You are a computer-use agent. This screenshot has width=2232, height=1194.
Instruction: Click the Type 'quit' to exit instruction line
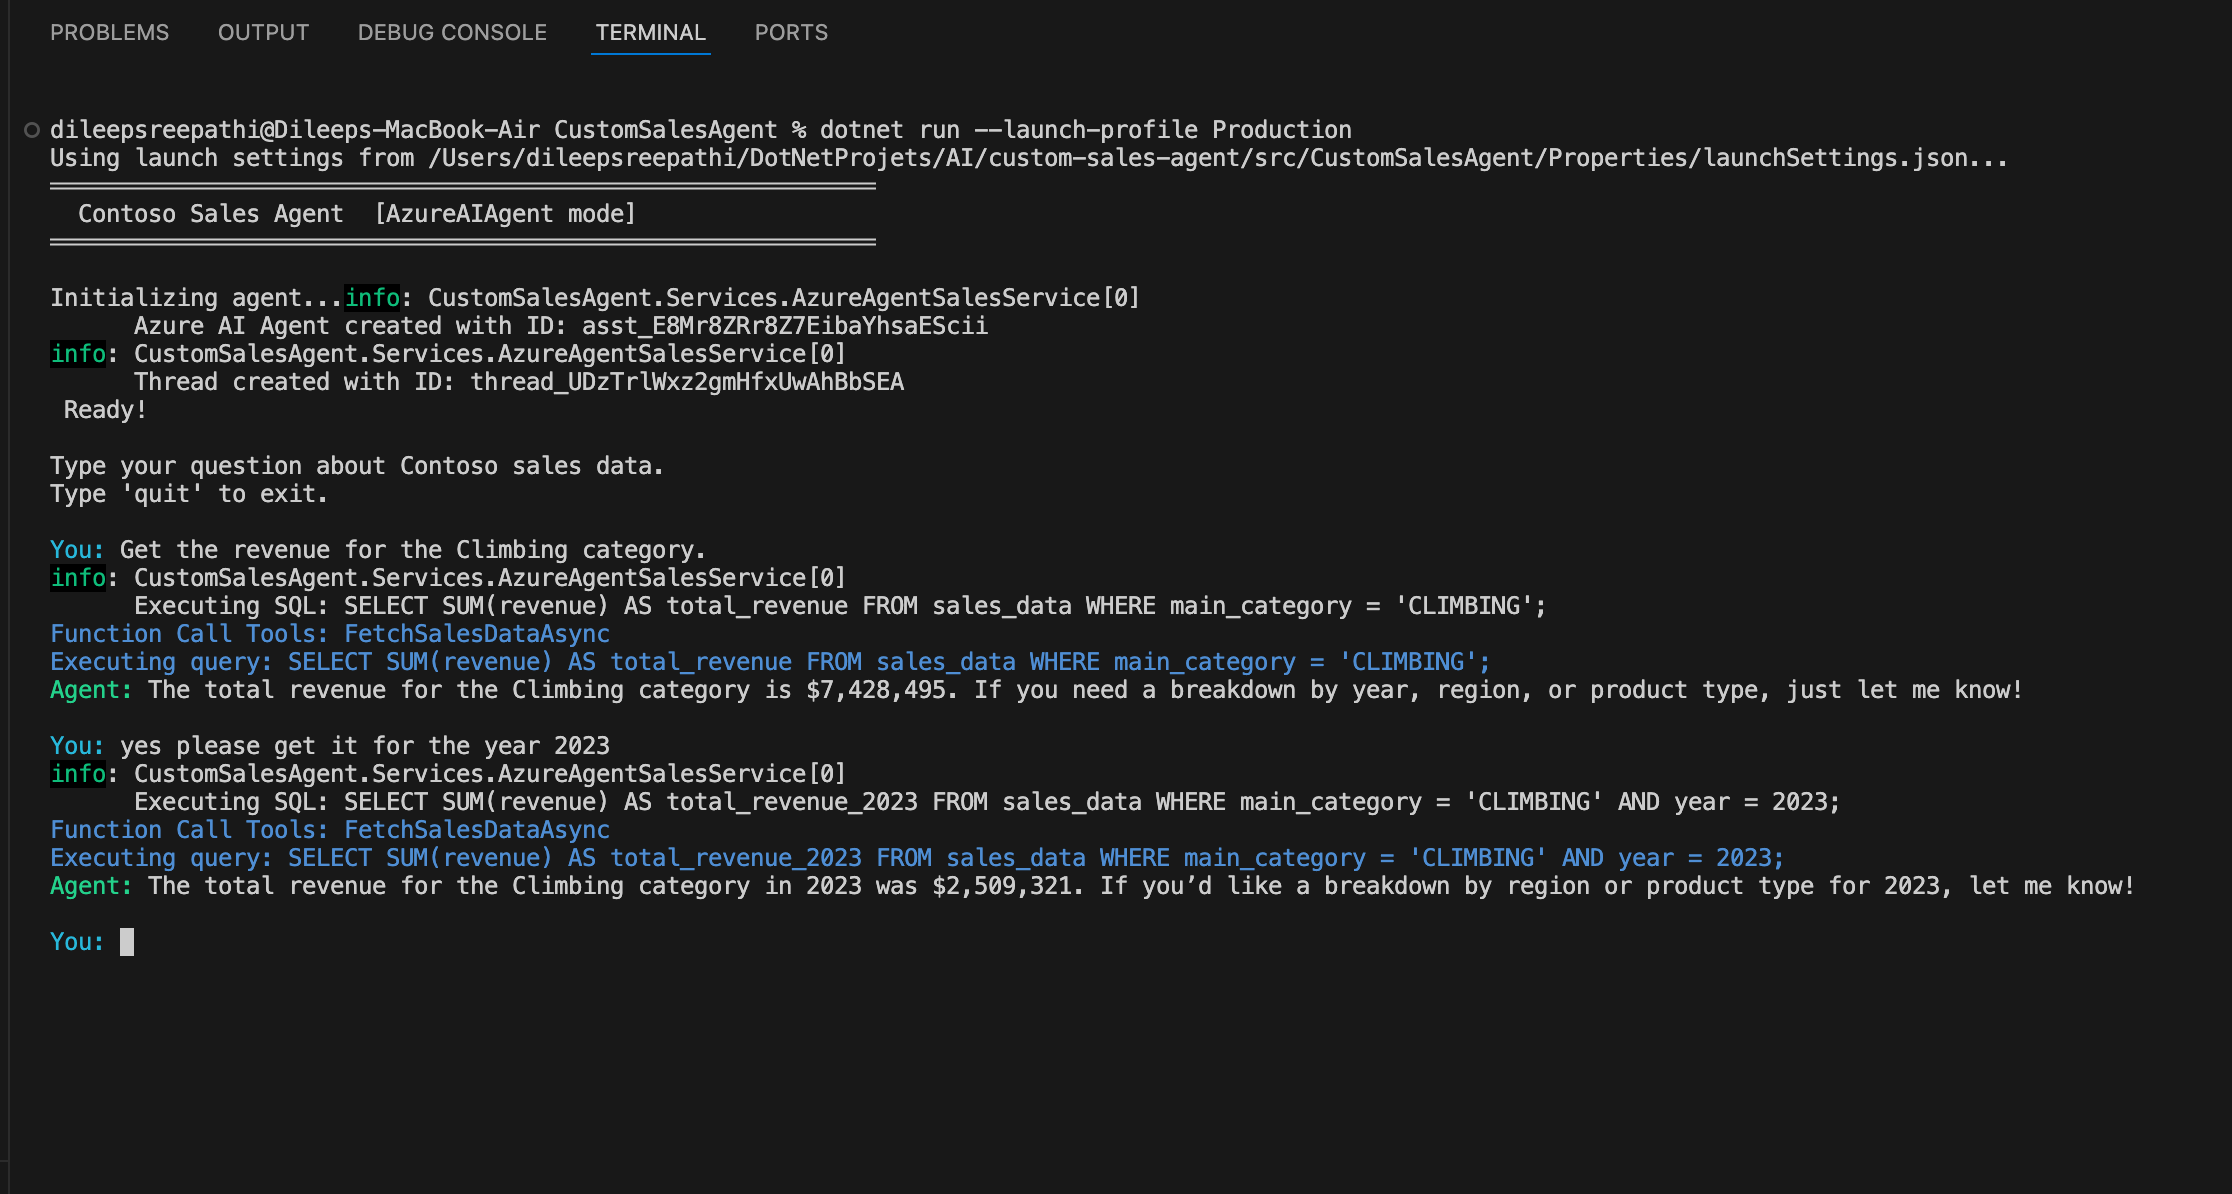click(x=188, y=494)
